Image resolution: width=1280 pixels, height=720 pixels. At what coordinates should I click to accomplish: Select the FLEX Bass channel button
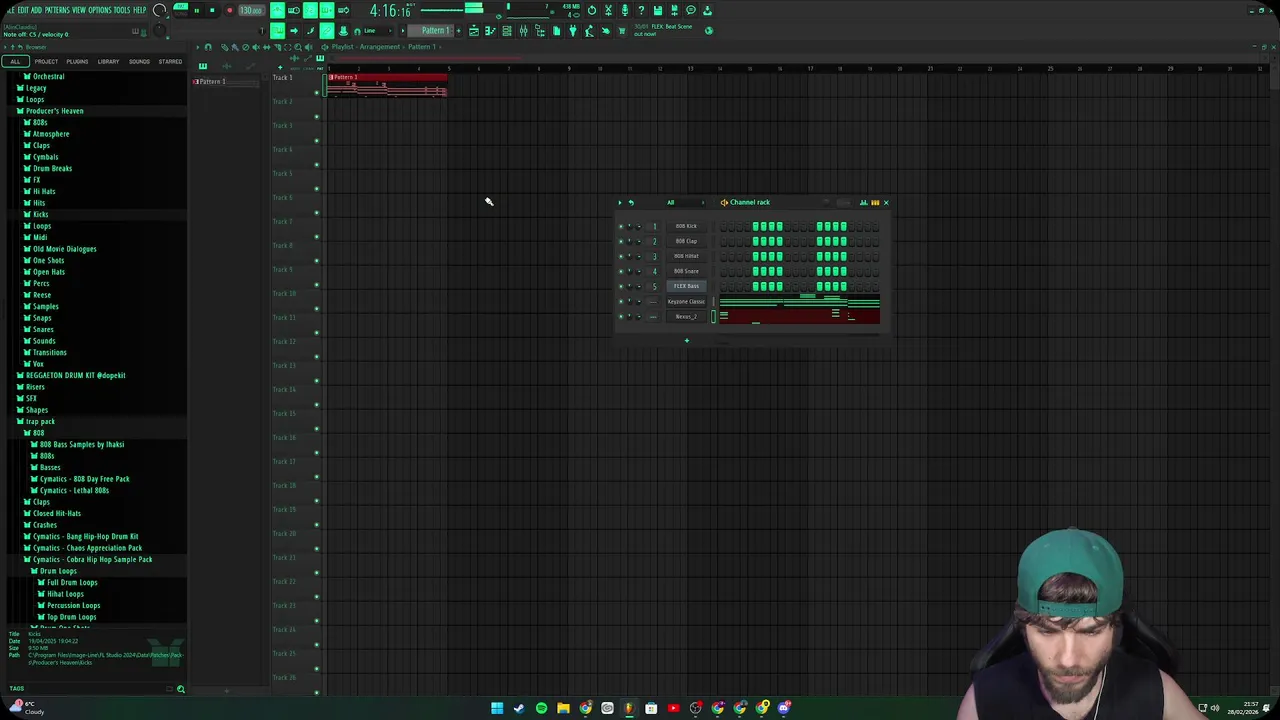click(686, 286)
